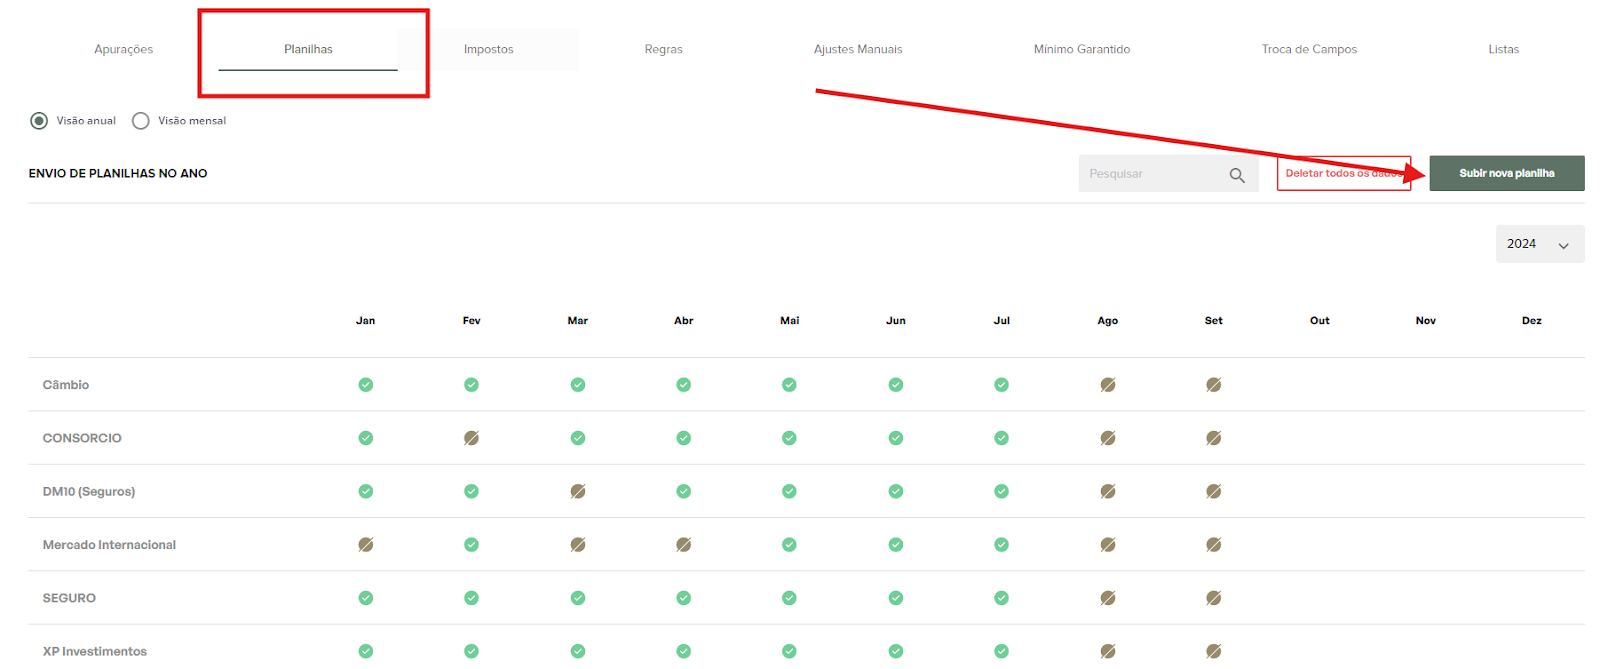Viewport: 1600px width, 669px height.
Task: Click SEGURO July green check icon
Action: [1001, 598]
